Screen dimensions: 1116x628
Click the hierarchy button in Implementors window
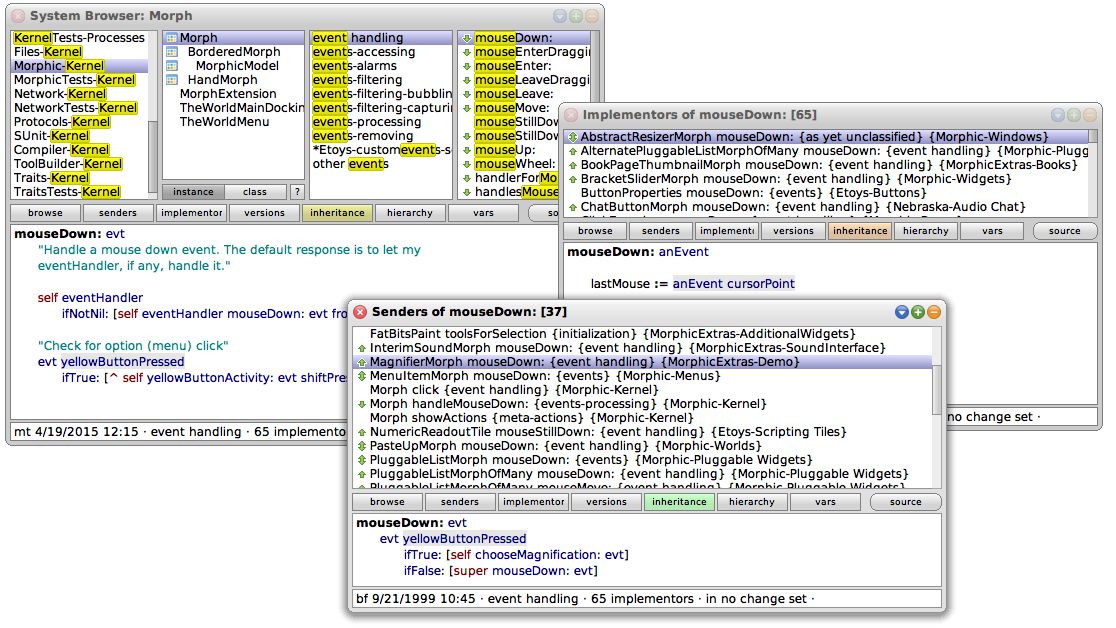925,230
